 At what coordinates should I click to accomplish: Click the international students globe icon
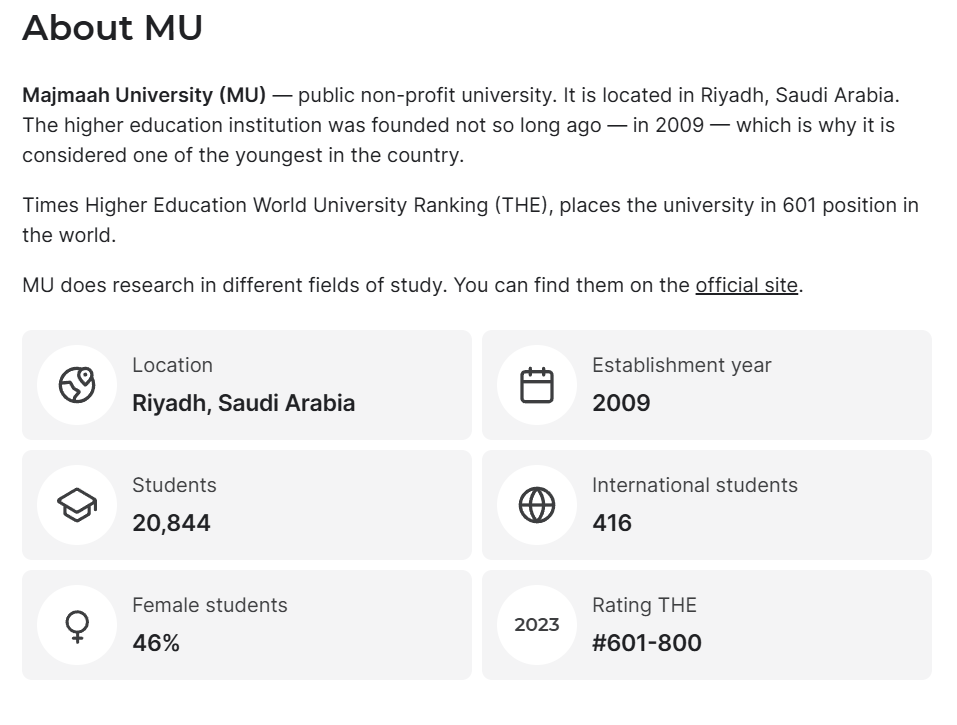[x=536, y=505]
